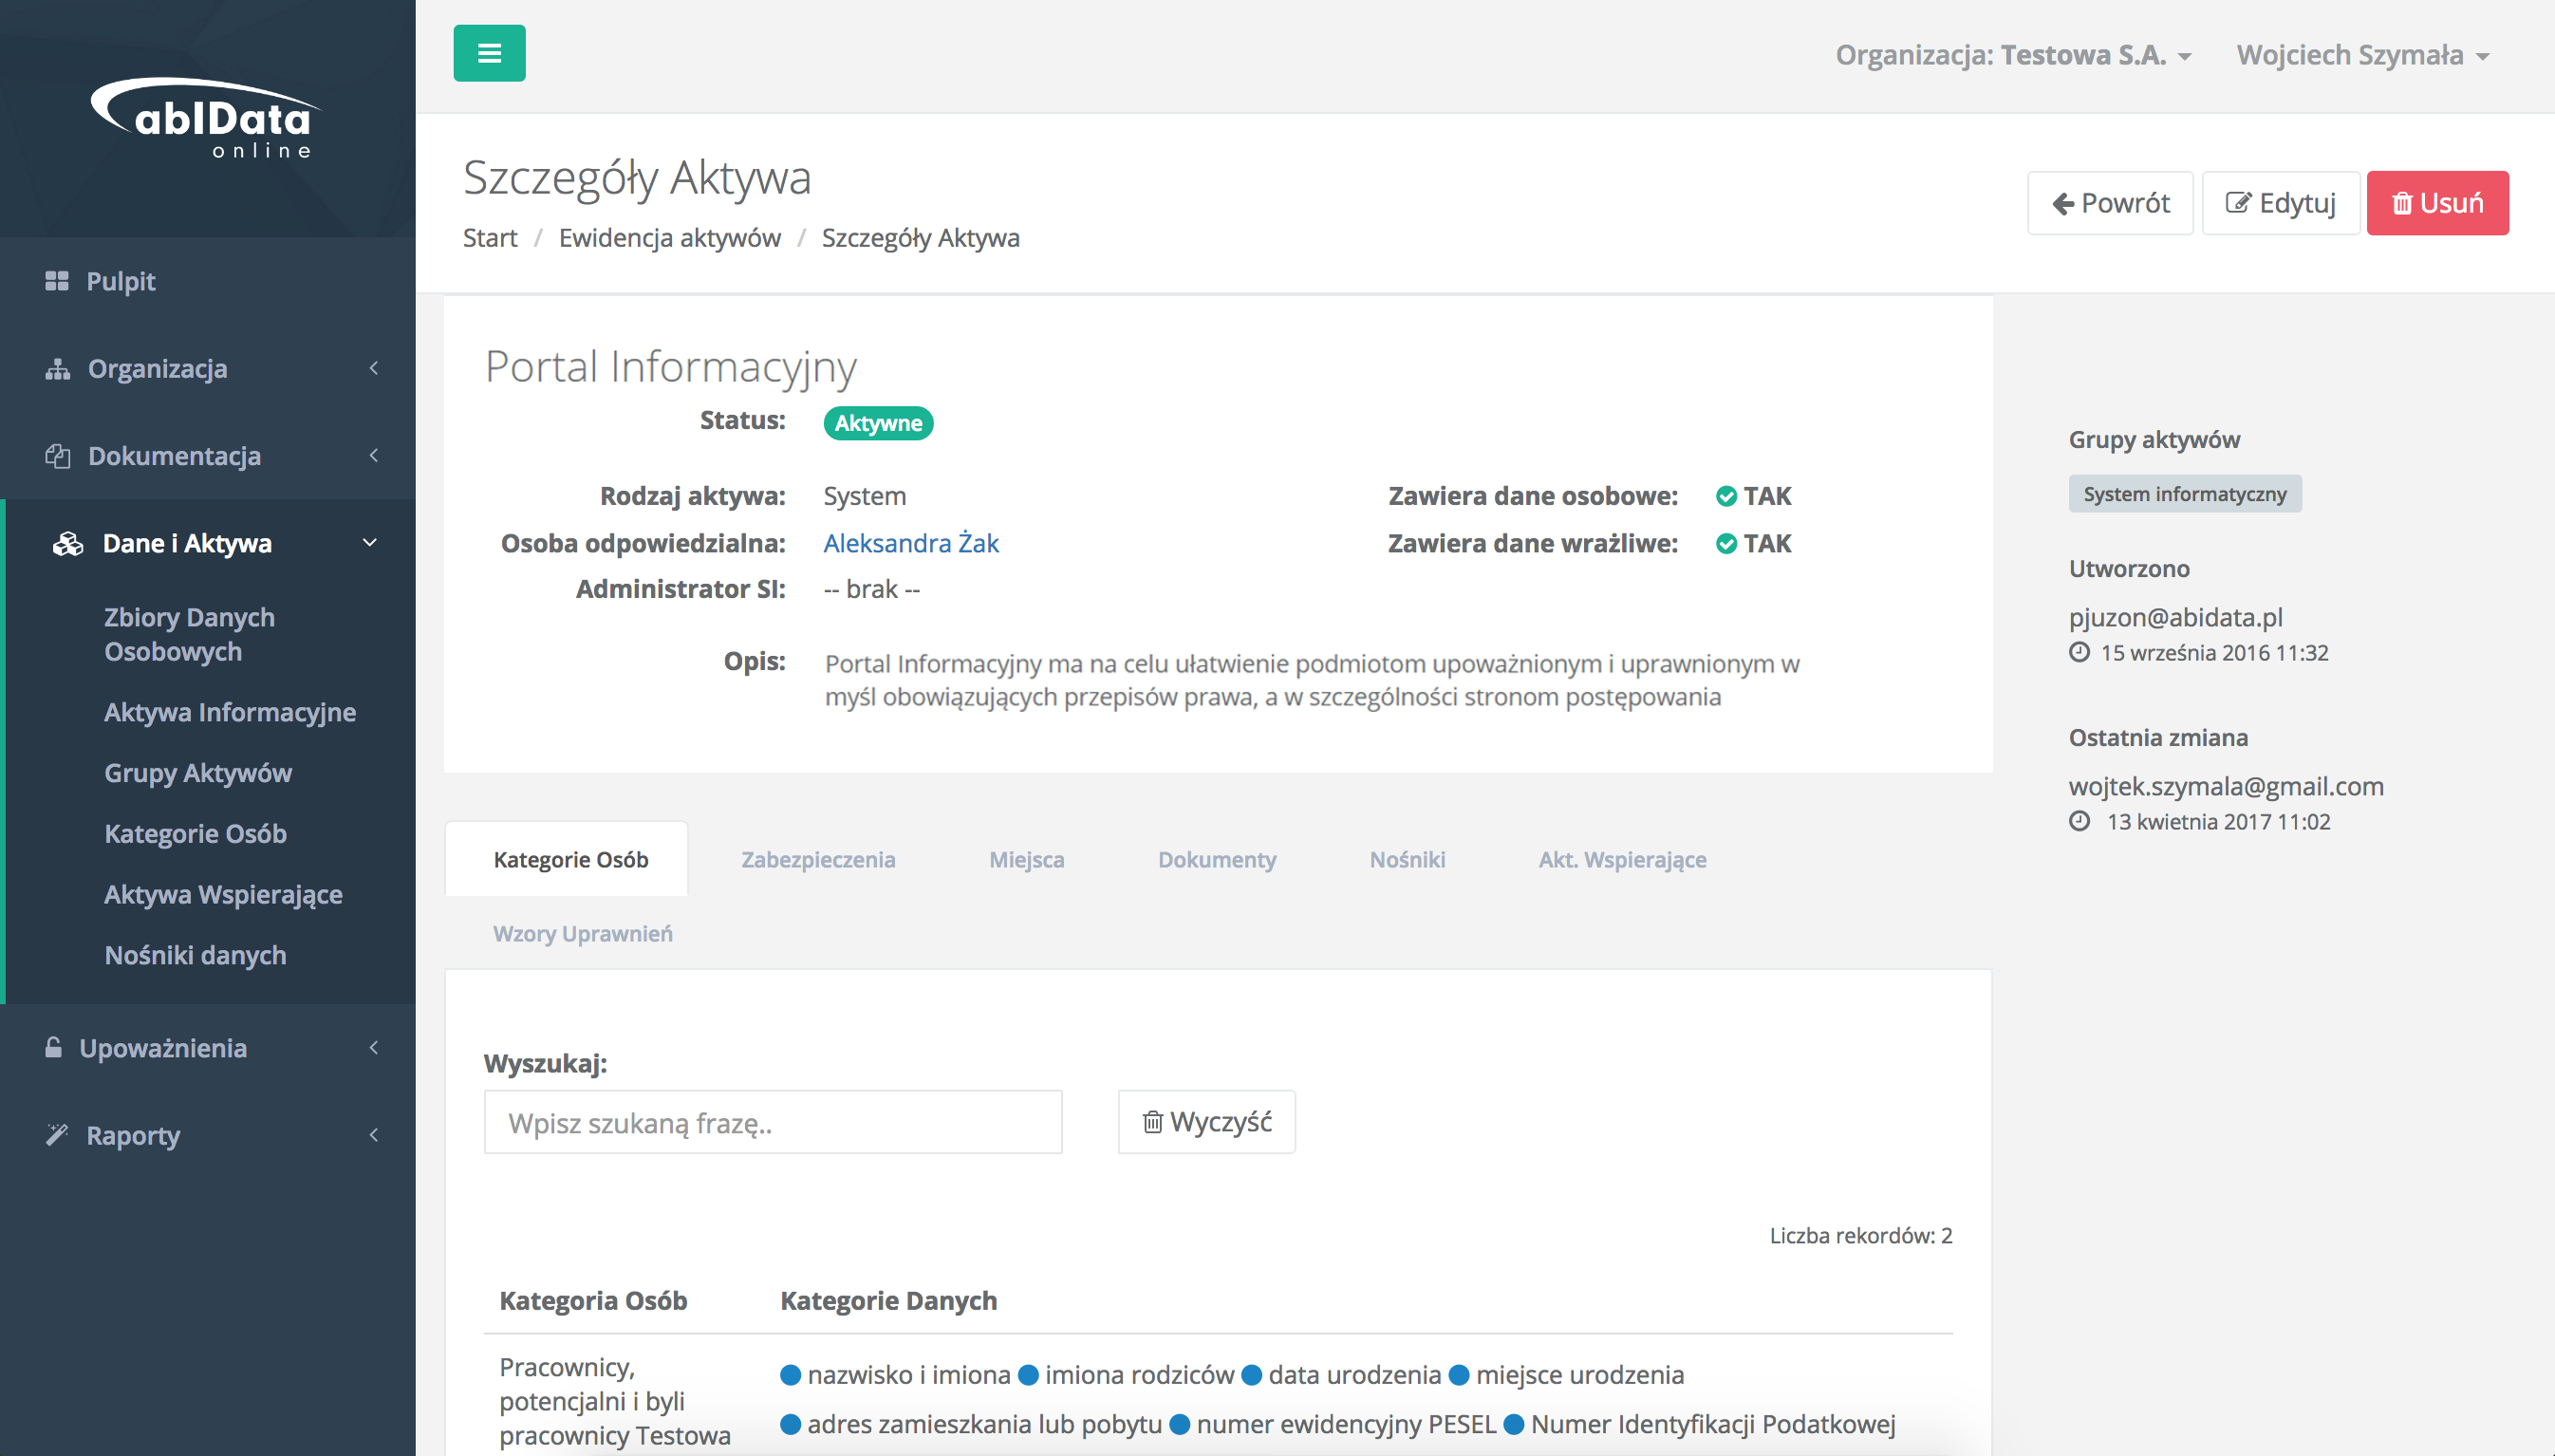The height and width of the screenshot is (1456, 2555).
Task: Click the Raporty magic wand icon
Action: 57,1135
